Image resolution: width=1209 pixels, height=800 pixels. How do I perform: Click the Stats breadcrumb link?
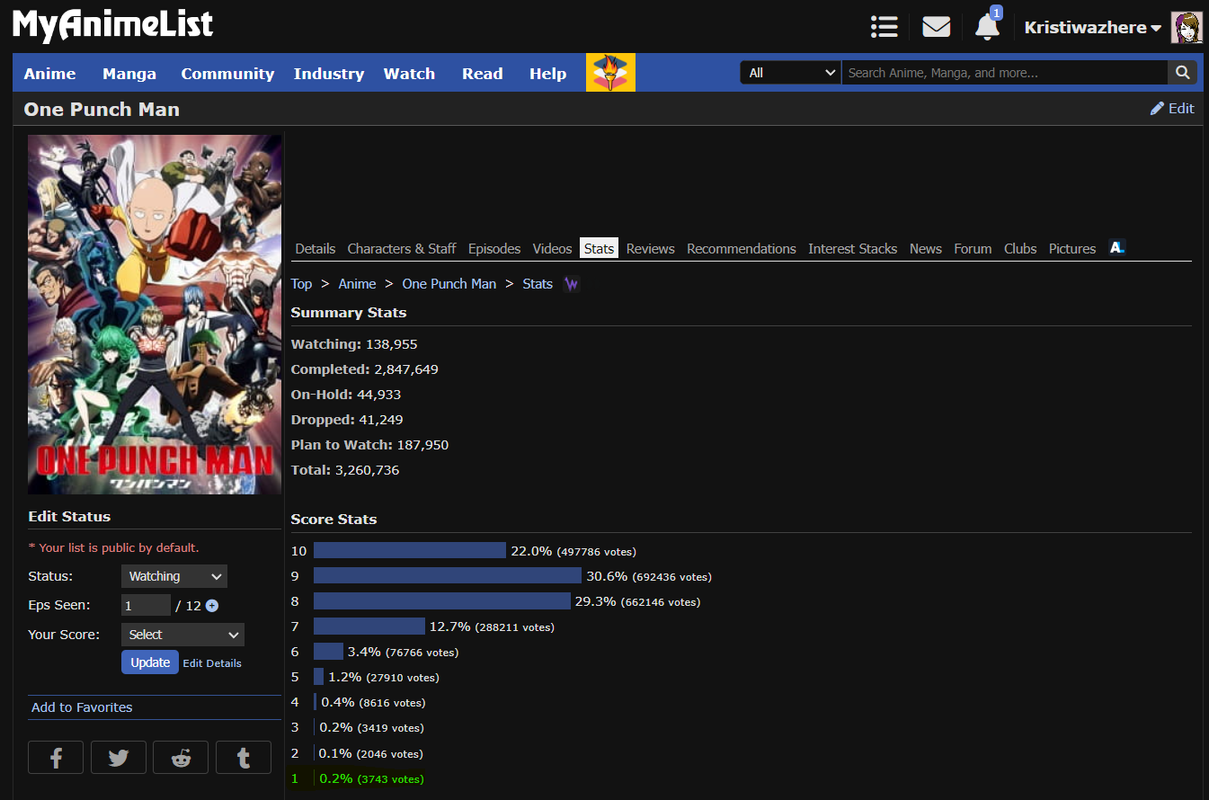[537, 284]
